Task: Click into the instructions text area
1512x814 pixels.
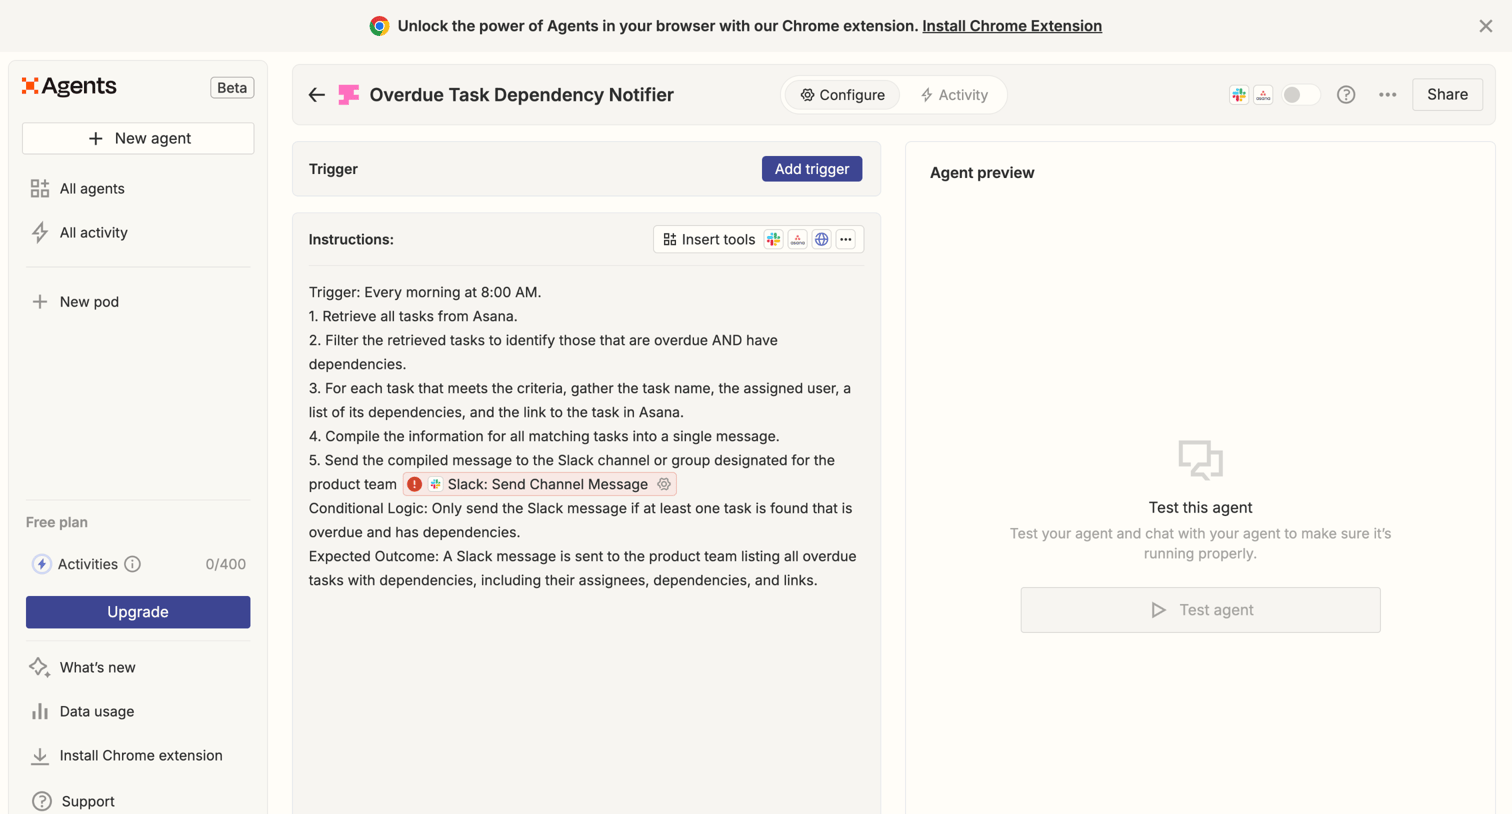Action: [586, 436]
